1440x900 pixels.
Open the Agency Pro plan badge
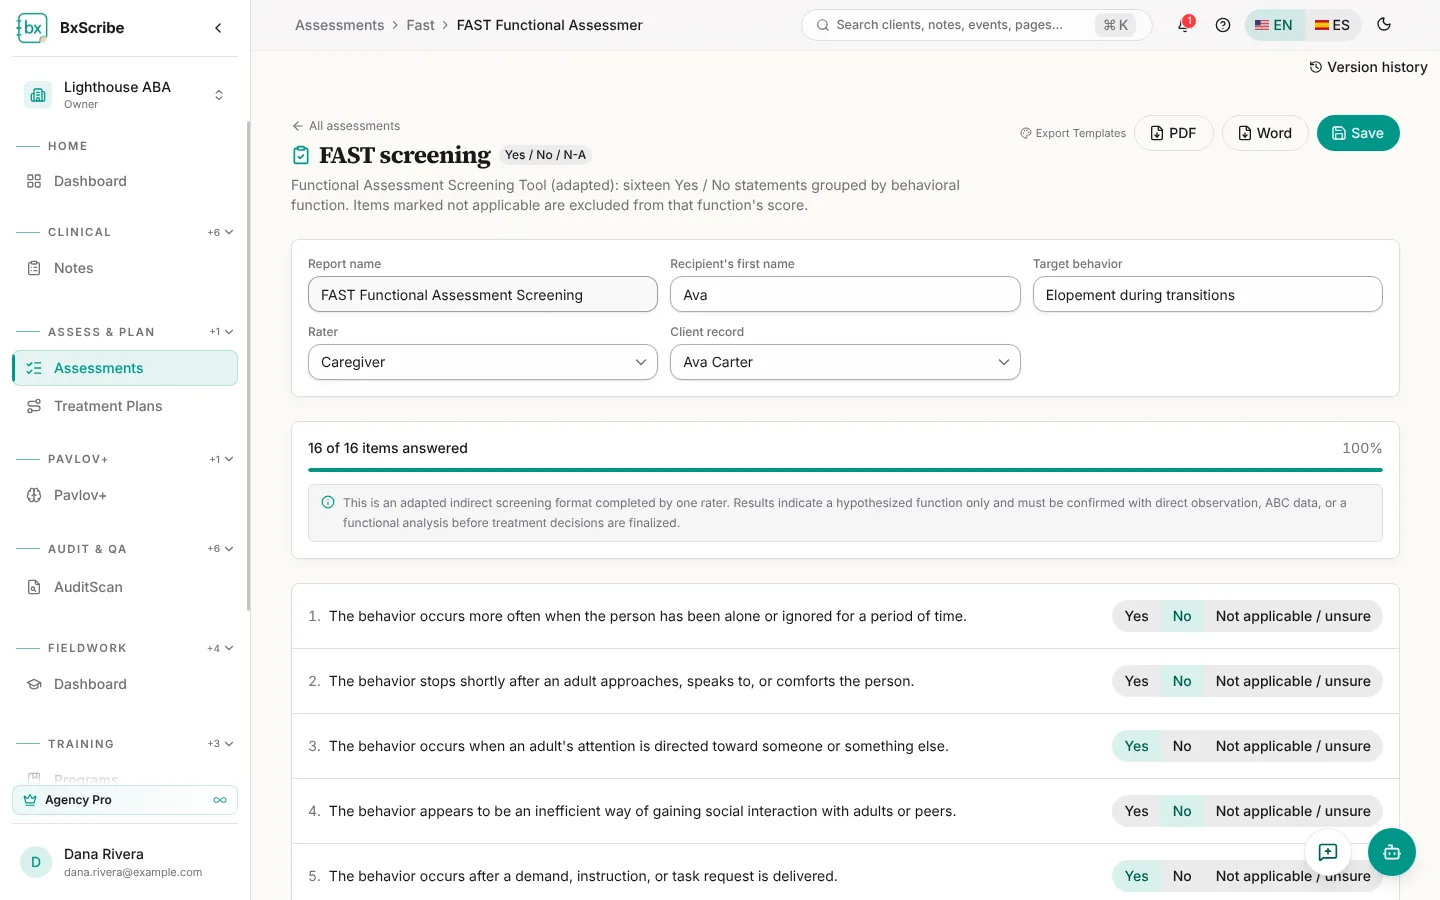coord(125,800)
